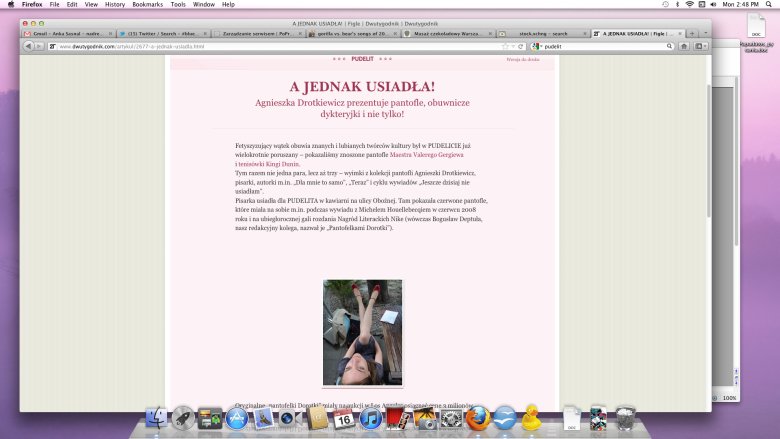
Task: Open volume control in menu bar
Action: (x=713, y=4)
